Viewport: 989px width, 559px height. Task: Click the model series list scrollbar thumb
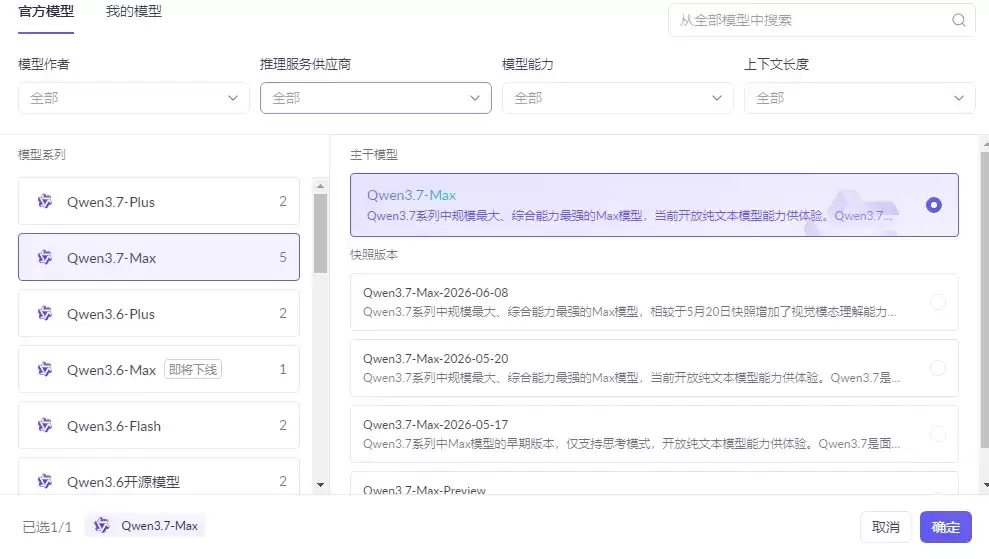pos(320,233)
